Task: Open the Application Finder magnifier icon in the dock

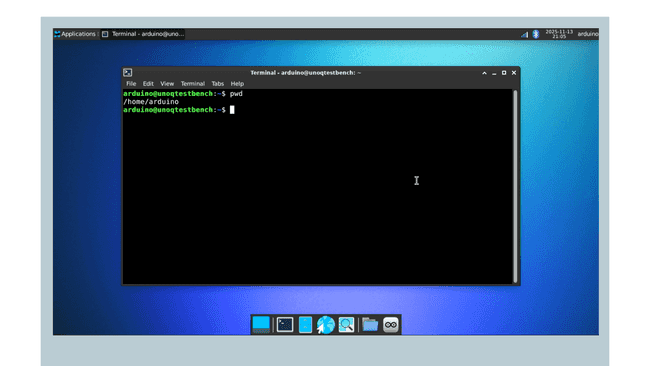Action: 346,325
